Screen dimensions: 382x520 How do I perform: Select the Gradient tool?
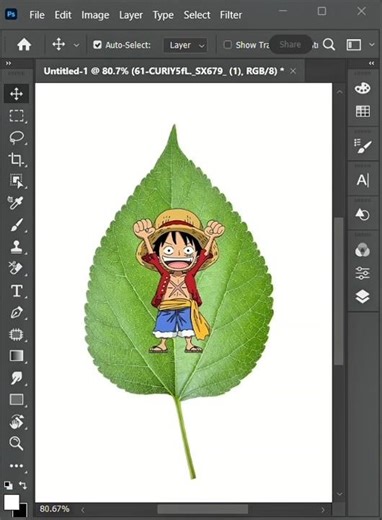[16, 356]
